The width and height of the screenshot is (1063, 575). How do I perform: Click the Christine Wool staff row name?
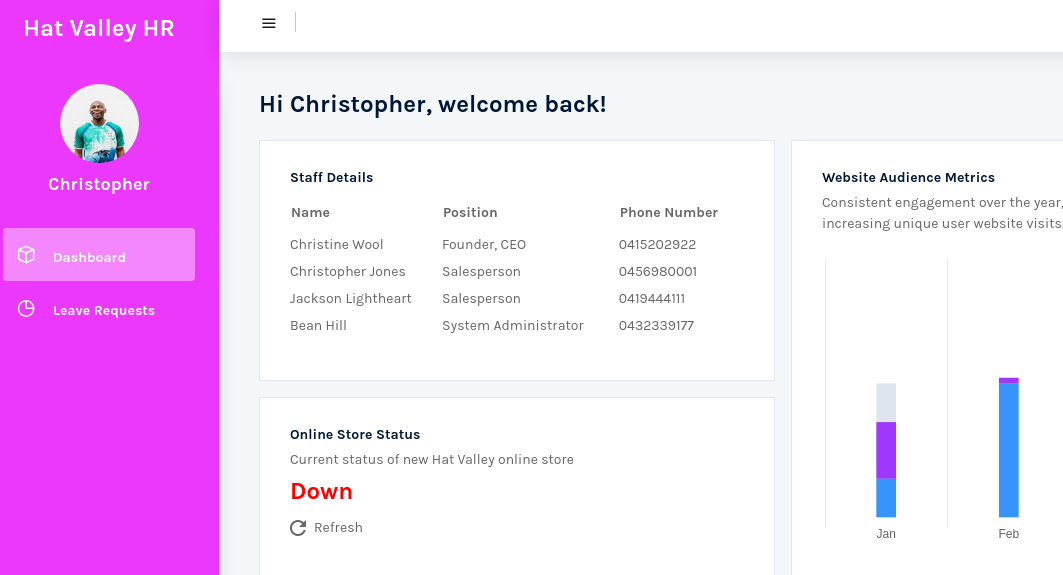[x=337, y=245]
